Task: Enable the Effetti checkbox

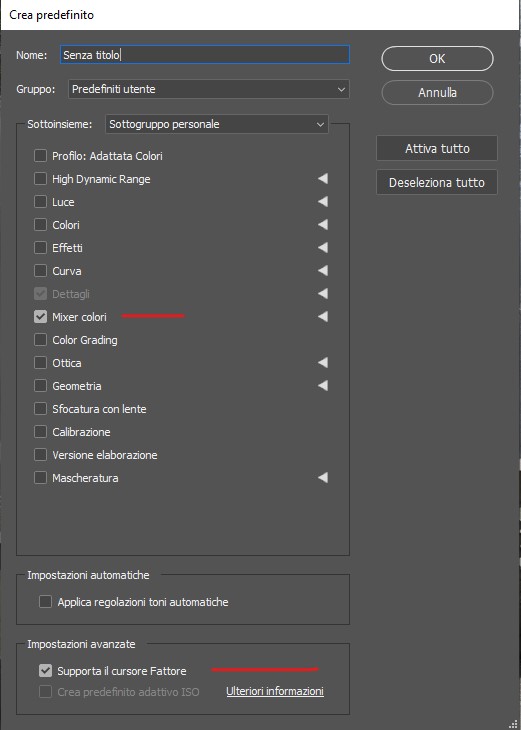Action: [41, 247]
